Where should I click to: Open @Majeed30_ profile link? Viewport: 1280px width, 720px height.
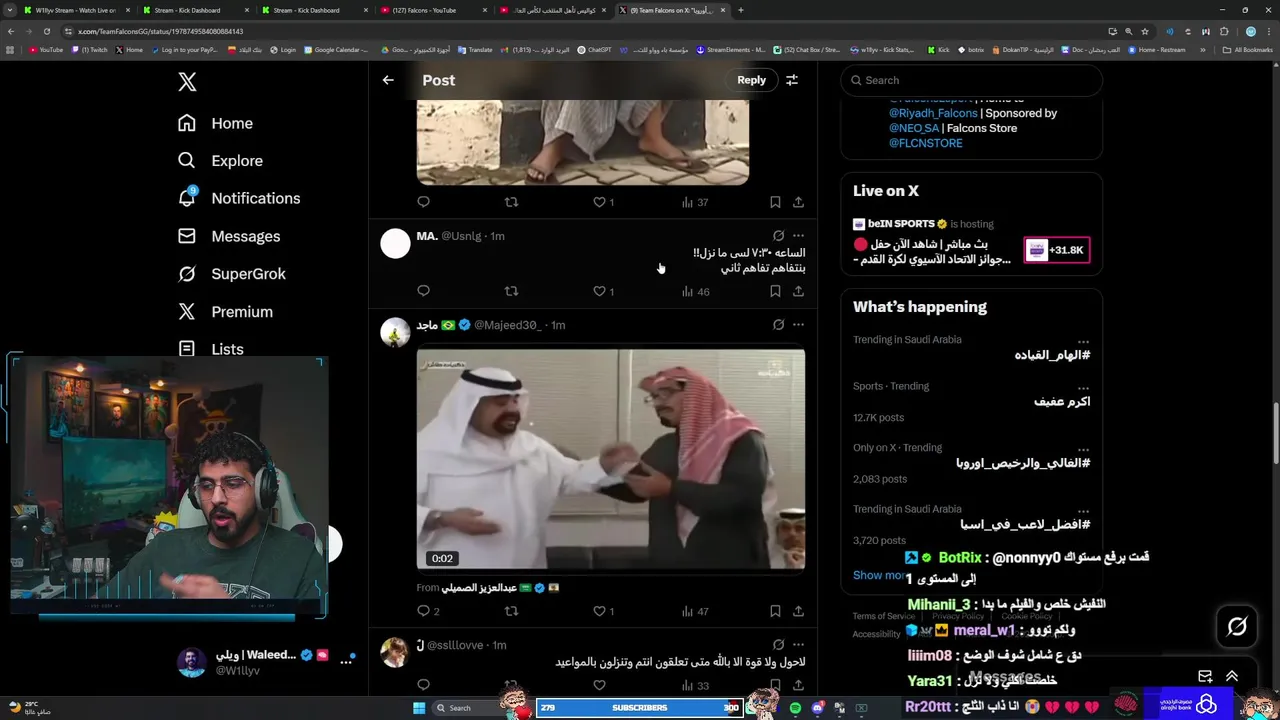(507, 325)
